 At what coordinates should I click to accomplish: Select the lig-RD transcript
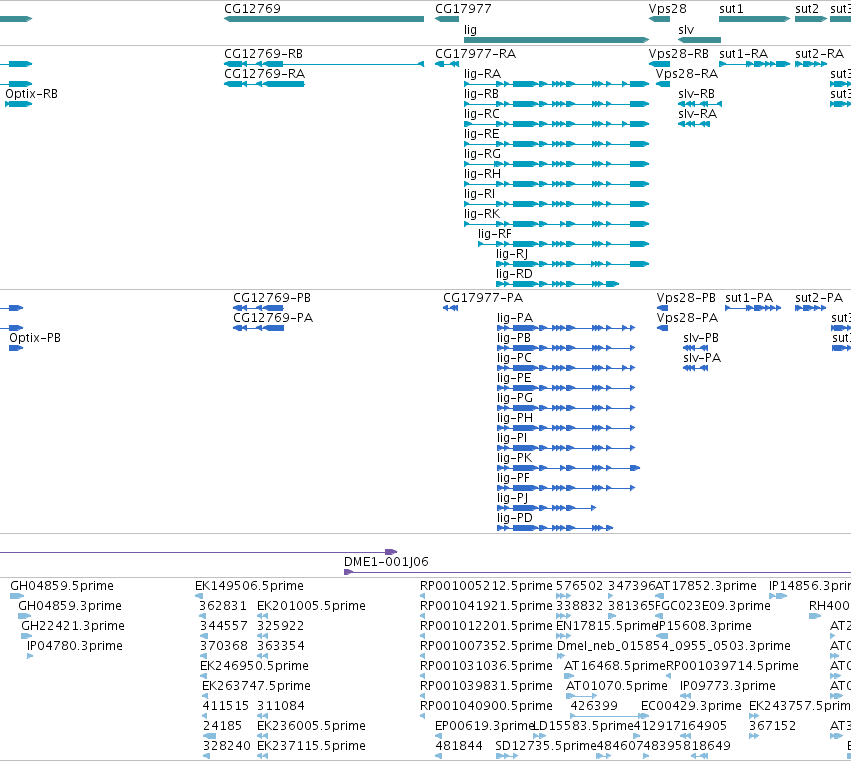pos(557,284)
